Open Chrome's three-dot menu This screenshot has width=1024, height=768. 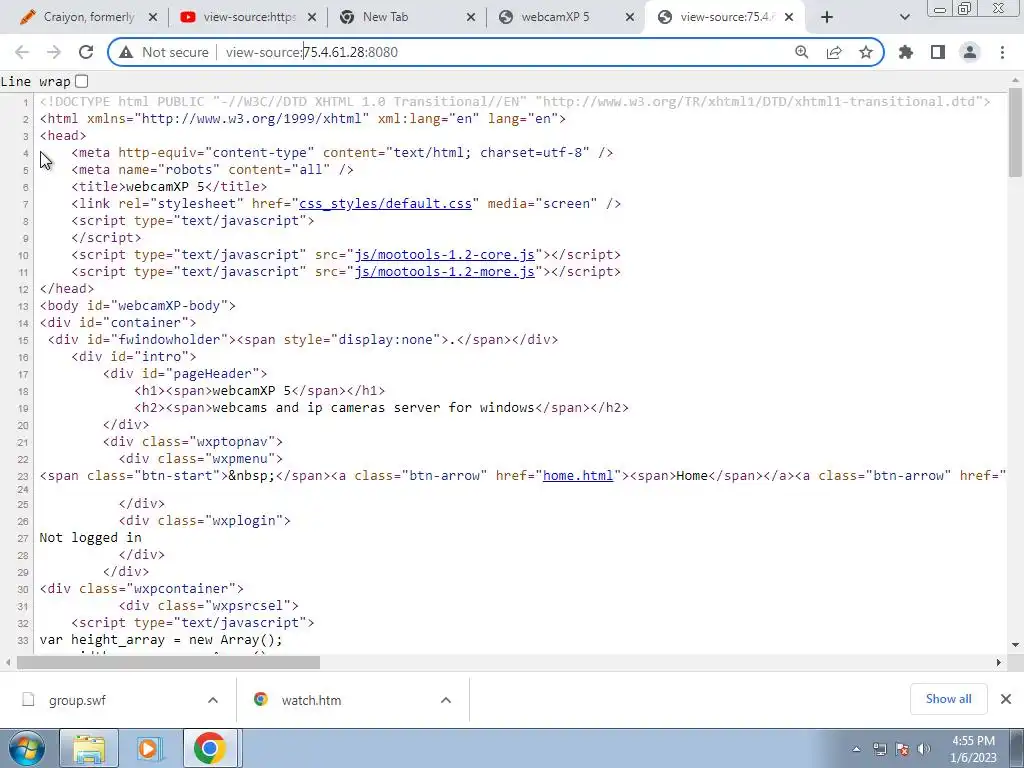pyautogui.click(x=1002, y=52)
